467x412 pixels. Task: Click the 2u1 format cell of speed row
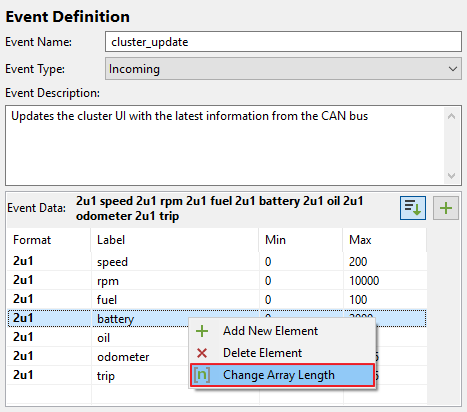coord(49,261)
